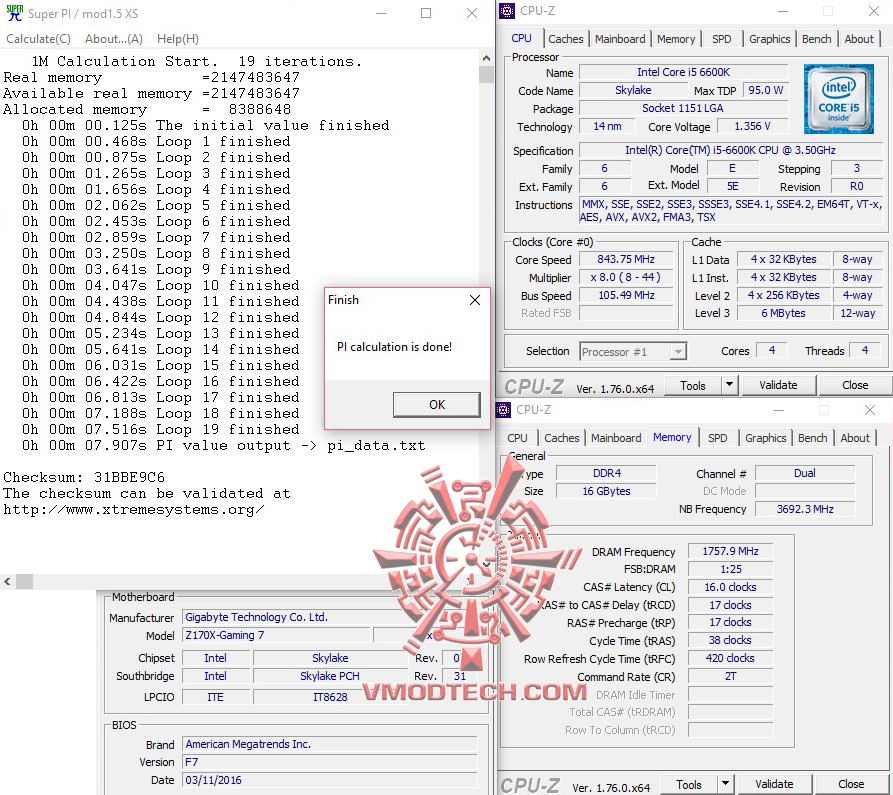893x795 pixels.
Task: Switch to Memory tab in upper CPU-Z window
Action: pos(675,39)
